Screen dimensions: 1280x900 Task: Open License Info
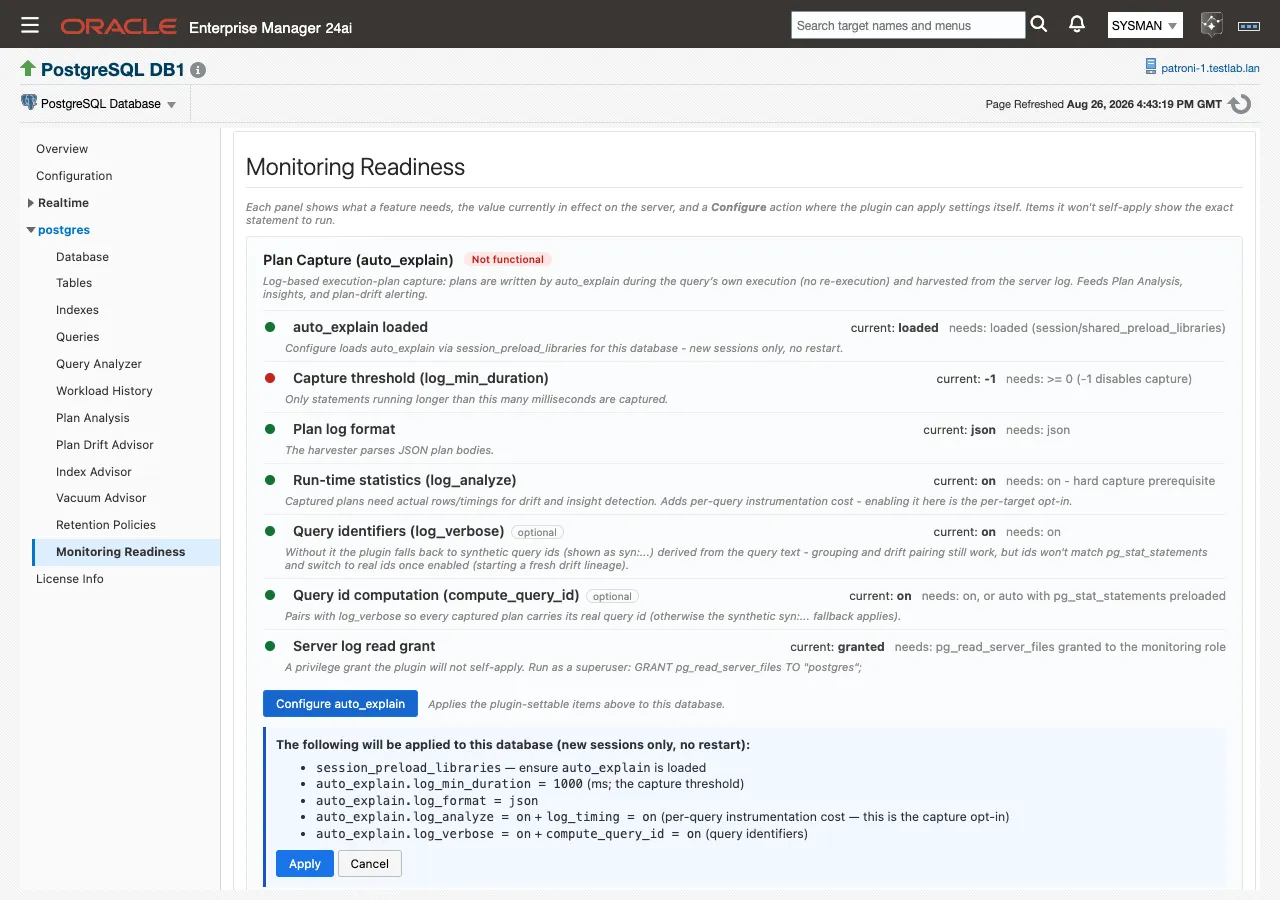(70, 579)
